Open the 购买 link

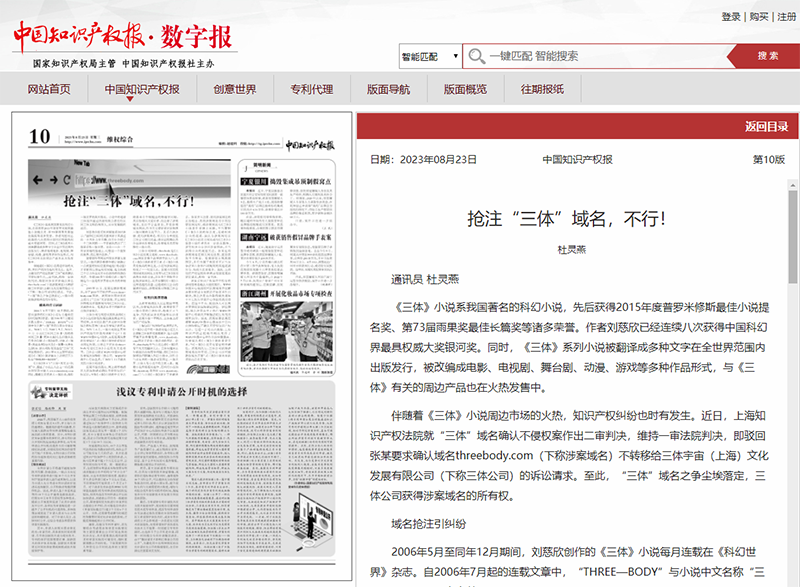(x=759, y=17)
